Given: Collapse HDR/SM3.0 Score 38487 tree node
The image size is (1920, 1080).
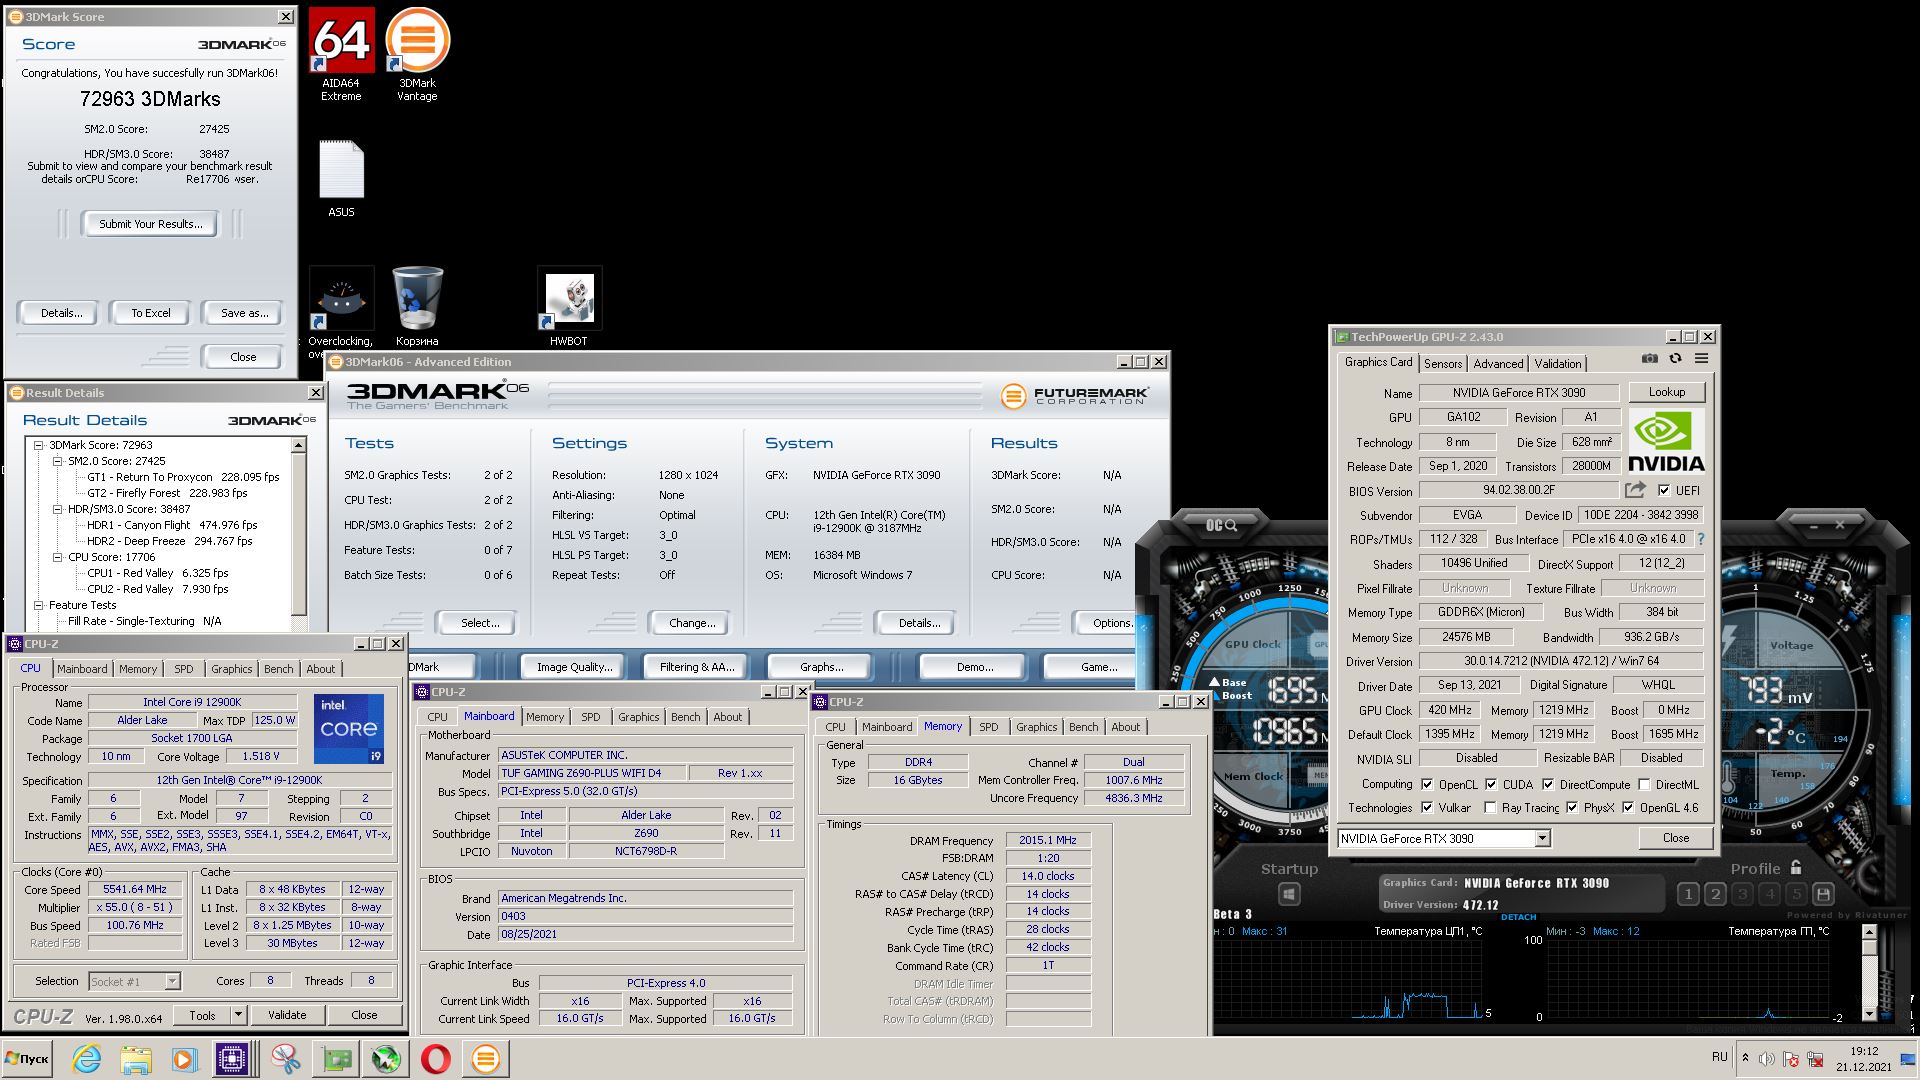Looking at the screenshot, I should click(x=58, y=509).
